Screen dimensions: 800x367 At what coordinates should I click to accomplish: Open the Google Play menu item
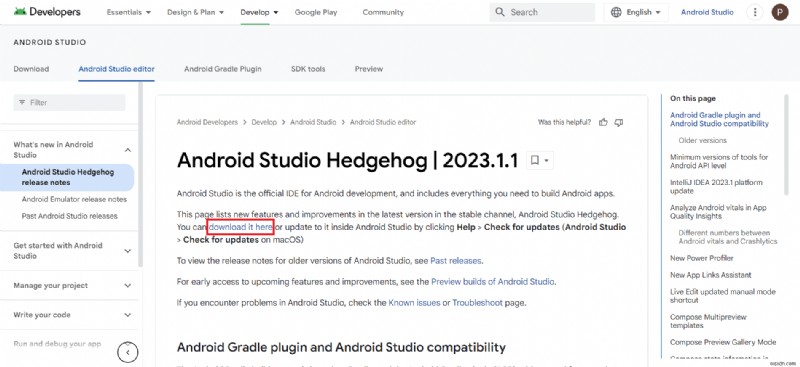316,12
